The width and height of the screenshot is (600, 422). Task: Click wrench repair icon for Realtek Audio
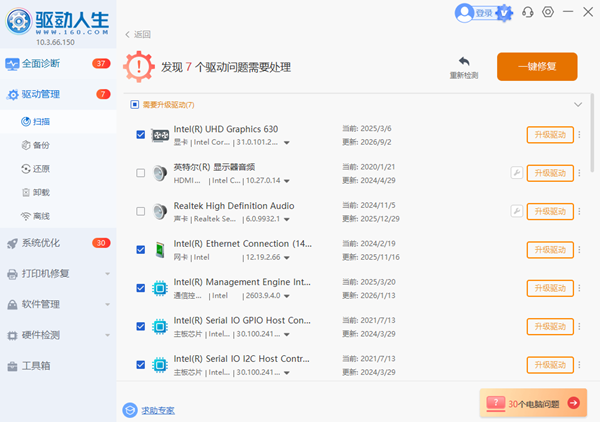tap(517, 211)
